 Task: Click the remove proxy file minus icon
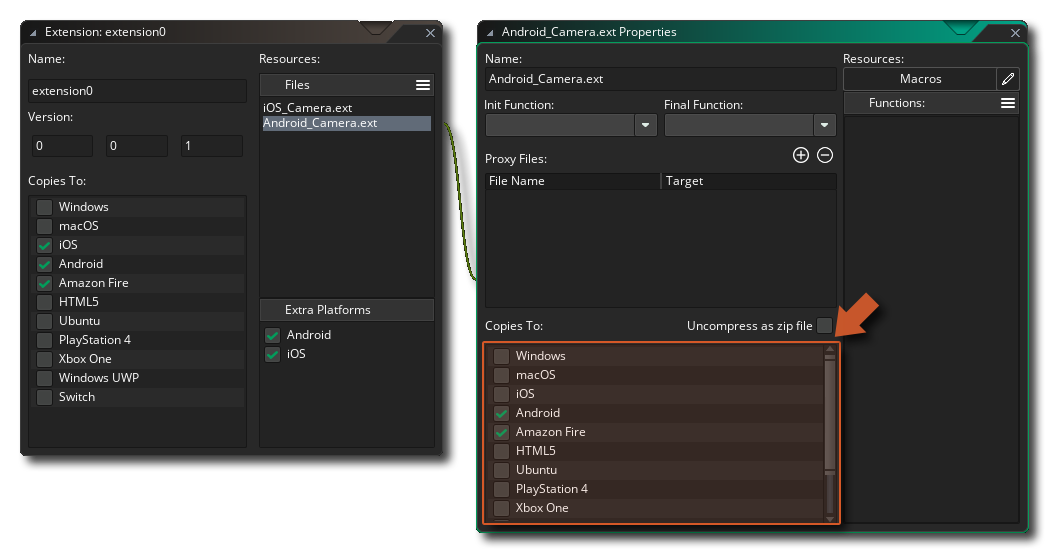(x=825, y=155)
